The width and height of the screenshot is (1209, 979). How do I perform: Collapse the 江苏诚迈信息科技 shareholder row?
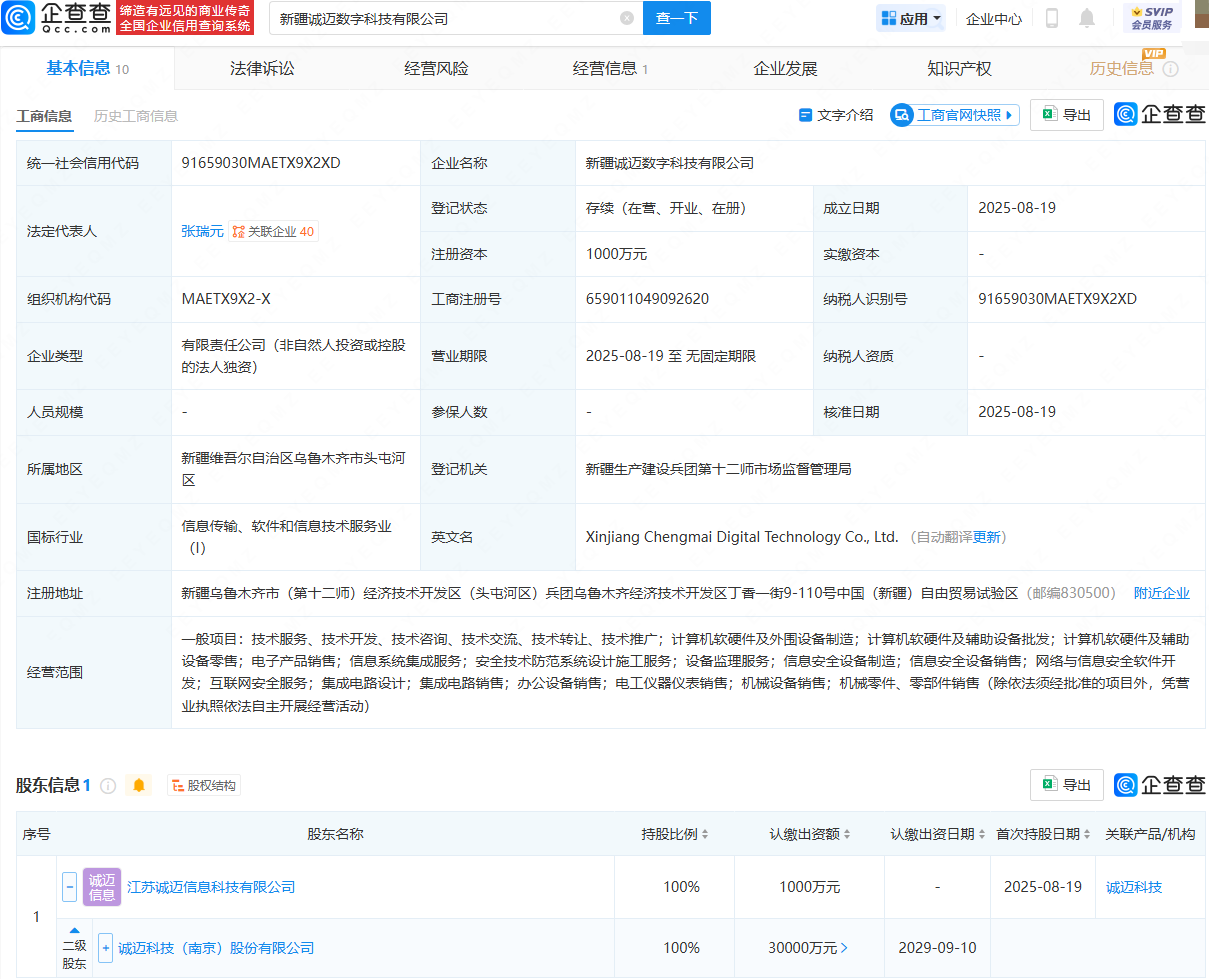pyautogui.click(x=69, y=887)
